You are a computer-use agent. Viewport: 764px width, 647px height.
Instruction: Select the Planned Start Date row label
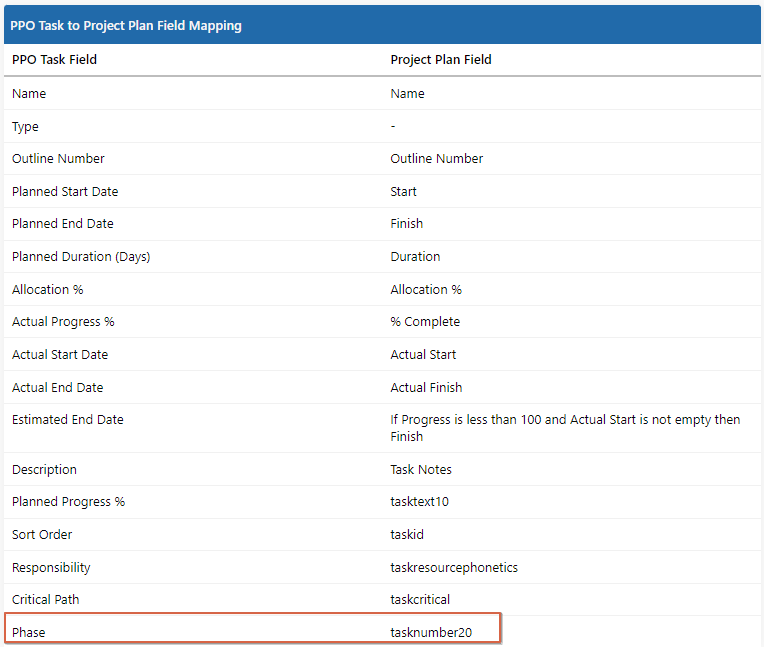(65, 191)
